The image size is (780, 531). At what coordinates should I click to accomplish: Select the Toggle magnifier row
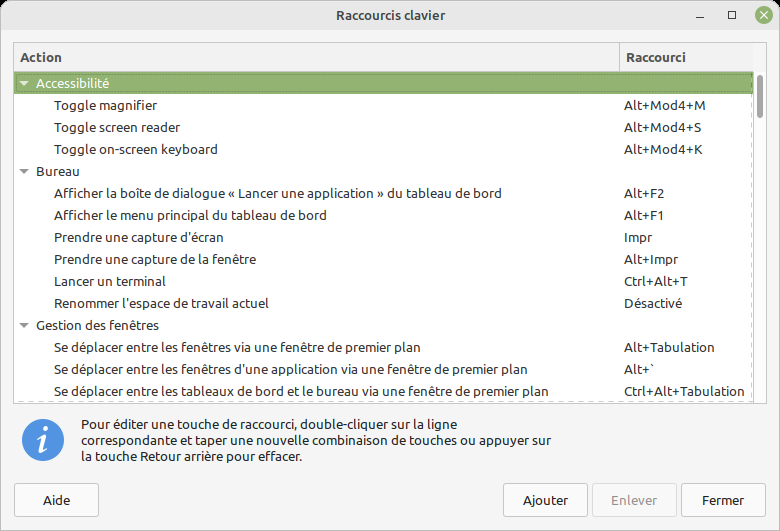coord(105,106)
